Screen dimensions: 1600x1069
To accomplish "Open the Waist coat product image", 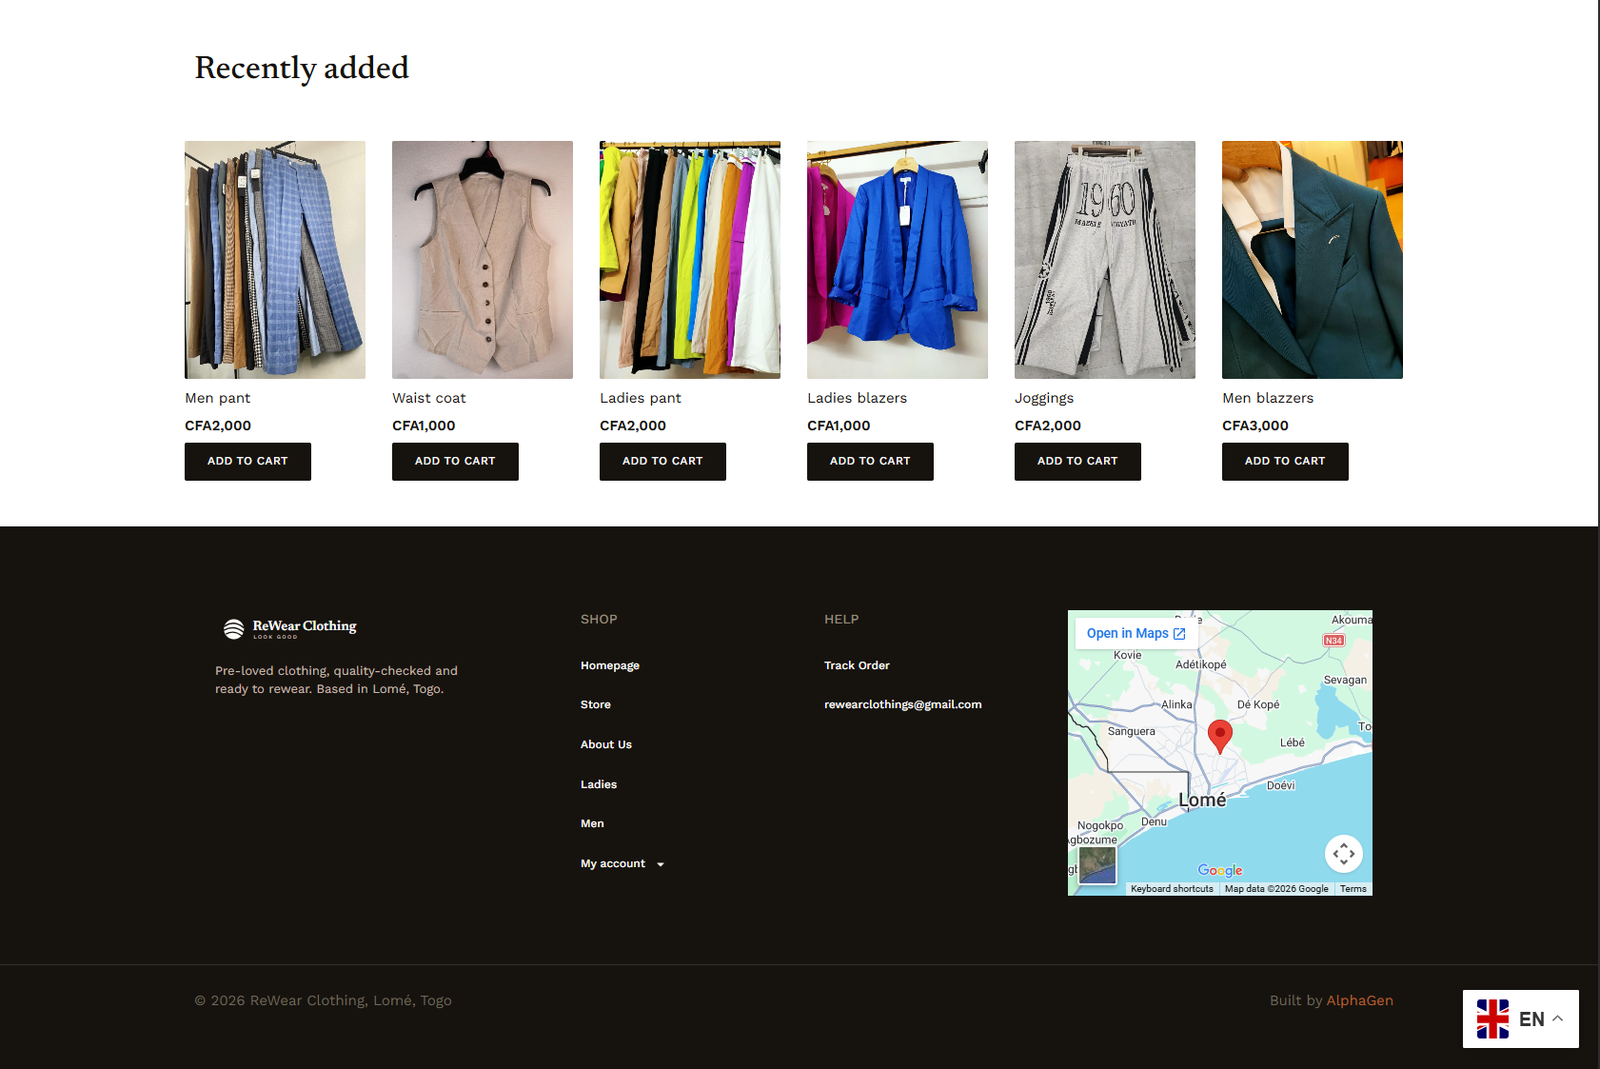I will coord(482,260).
